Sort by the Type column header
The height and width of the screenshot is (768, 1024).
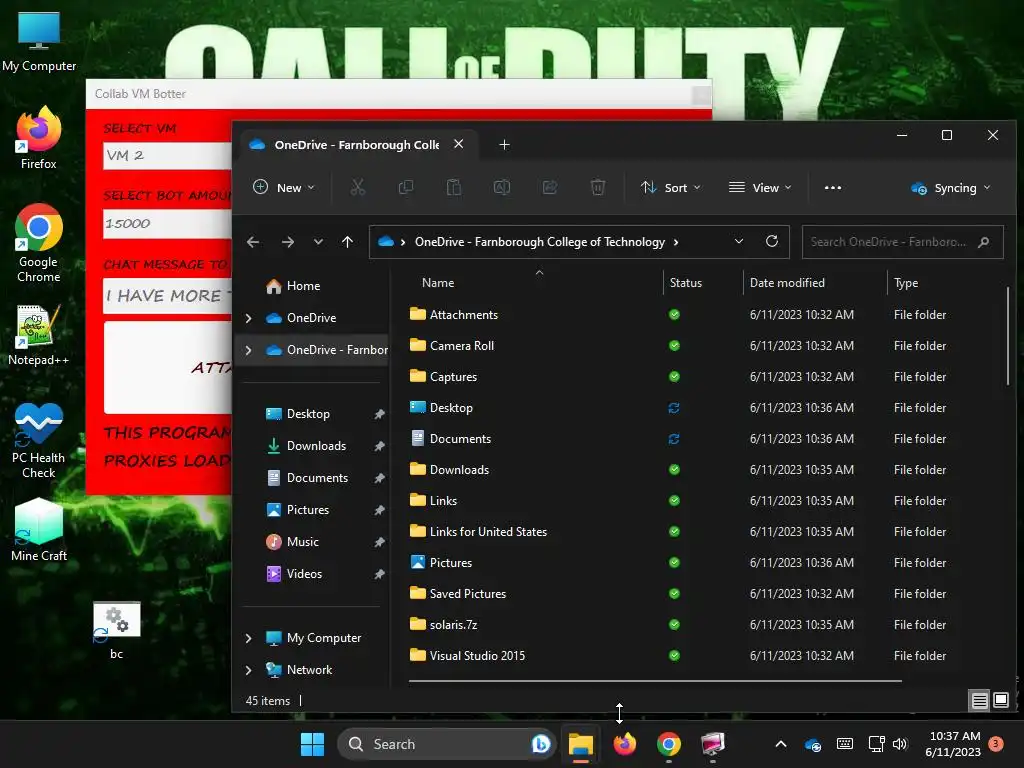(x=906, y=283)
